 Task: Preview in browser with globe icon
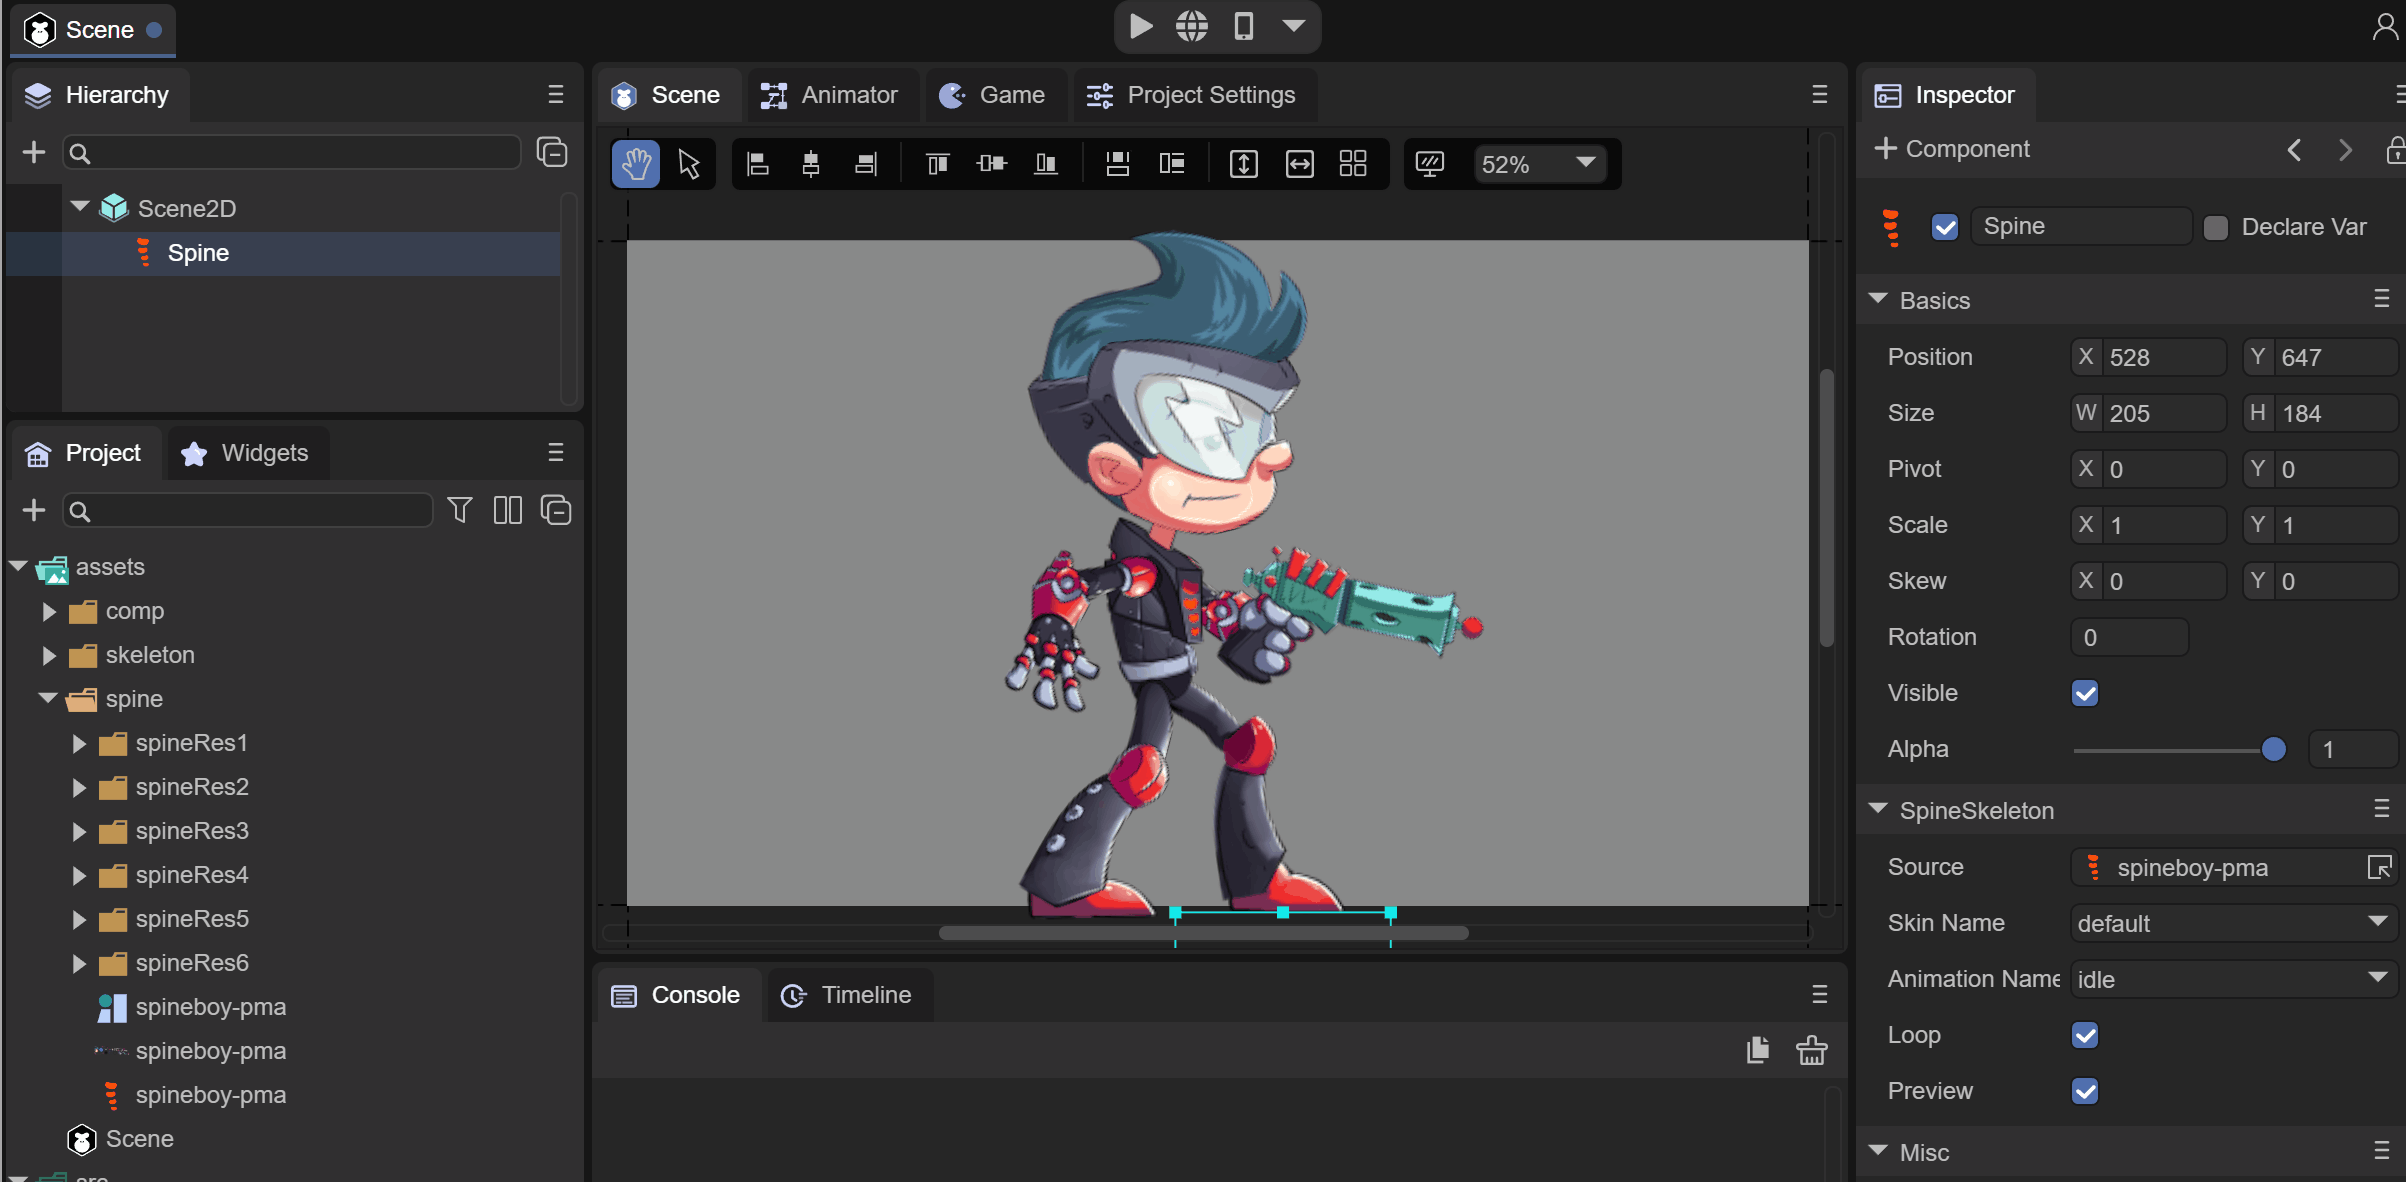coord(1192,26)
